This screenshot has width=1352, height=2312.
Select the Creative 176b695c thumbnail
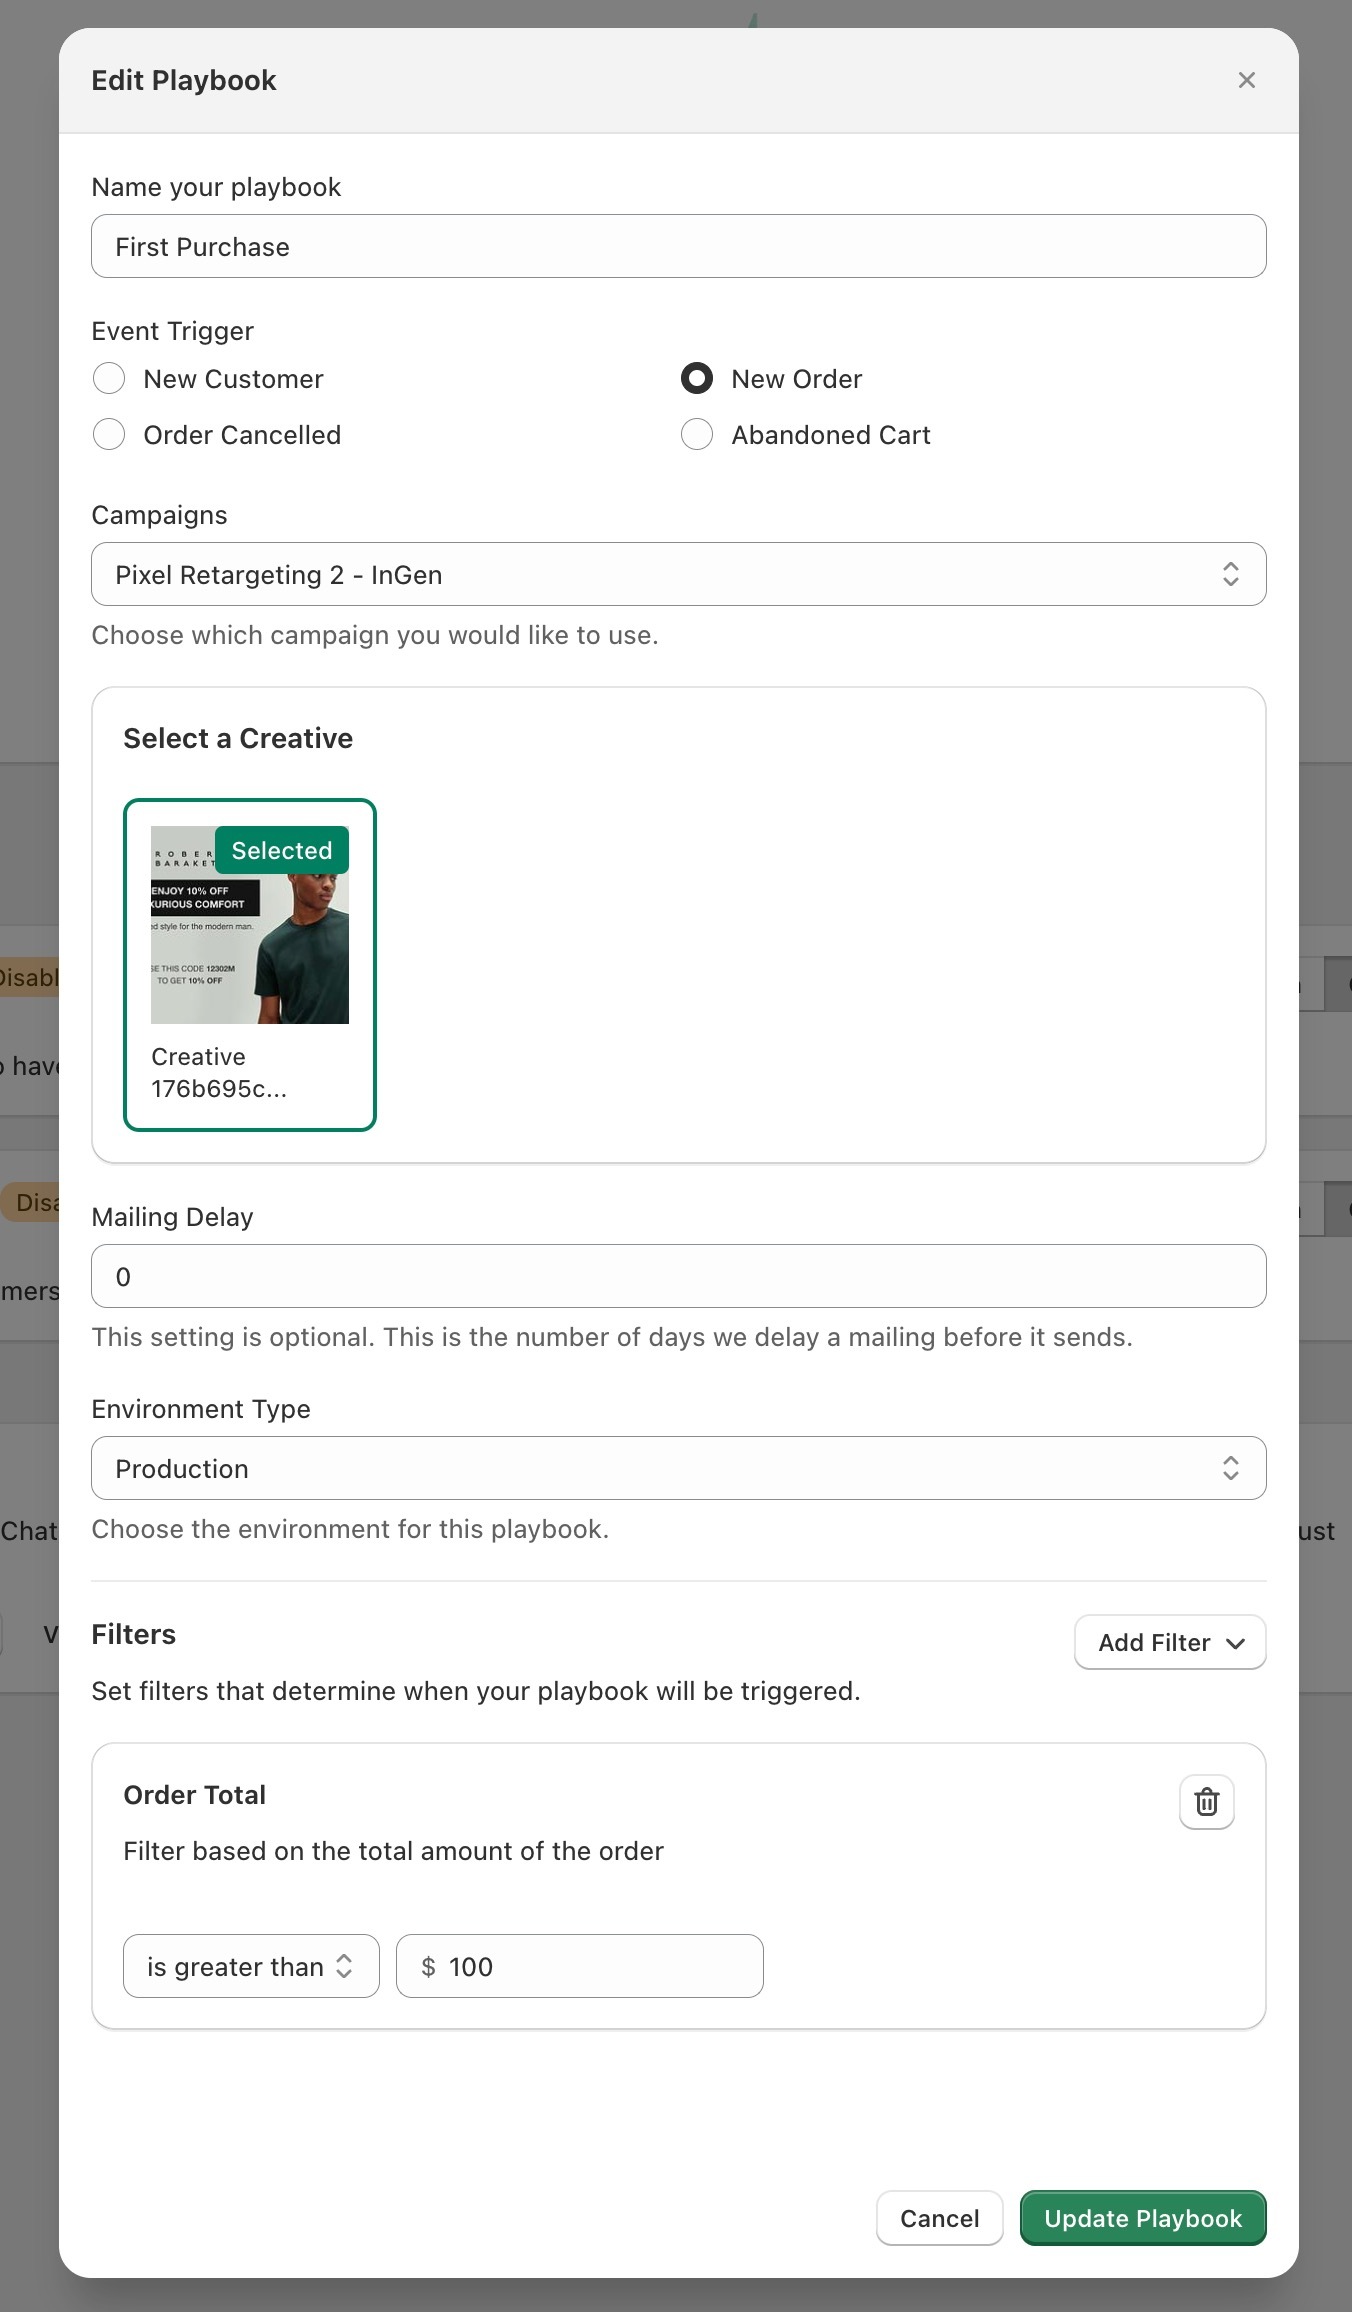250,925
